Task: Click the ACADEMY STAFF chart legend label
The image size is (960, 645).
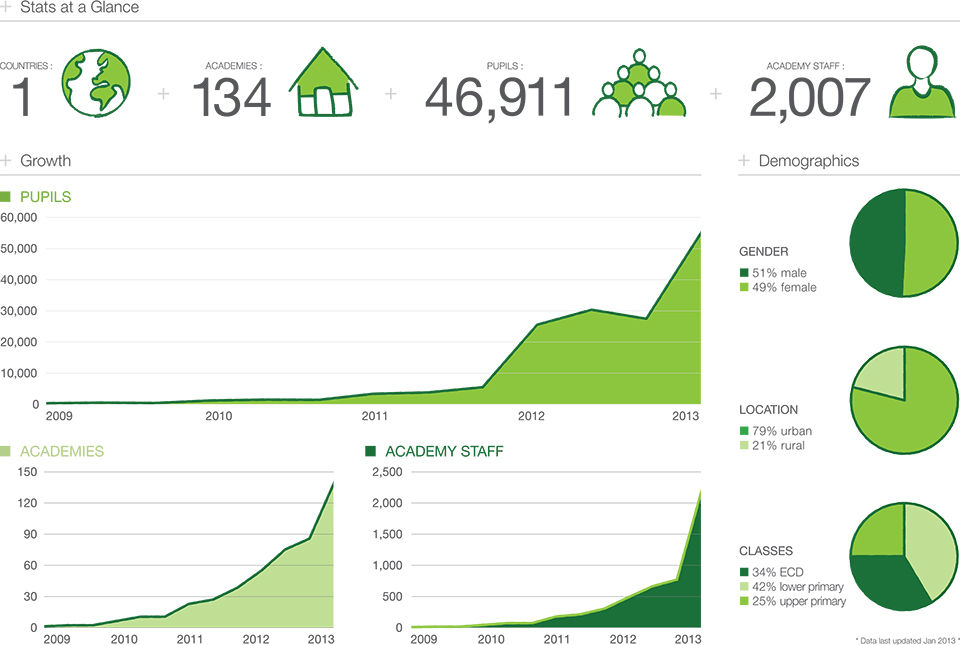Action: [x=444, y=452]
